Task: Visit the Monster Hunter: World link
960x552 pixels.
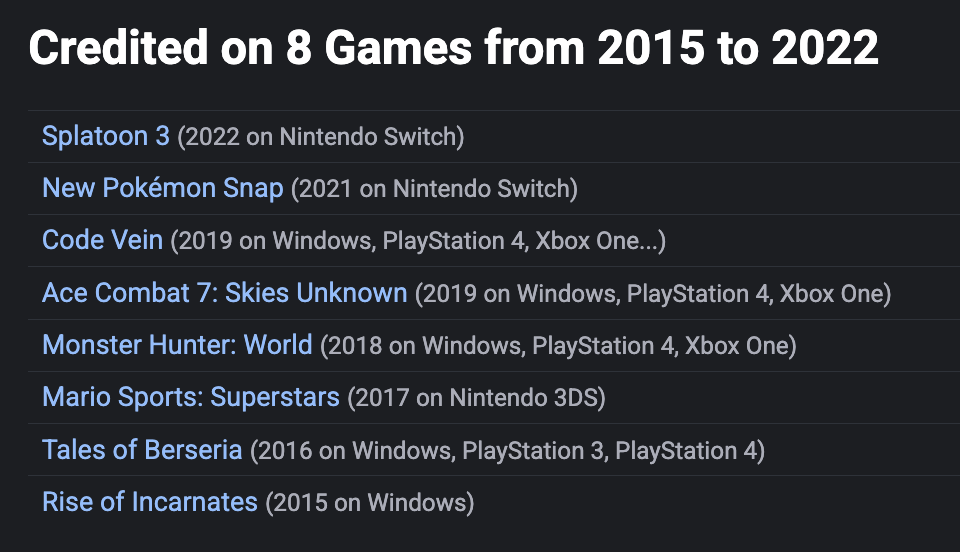Action: [x=177, y=345]
